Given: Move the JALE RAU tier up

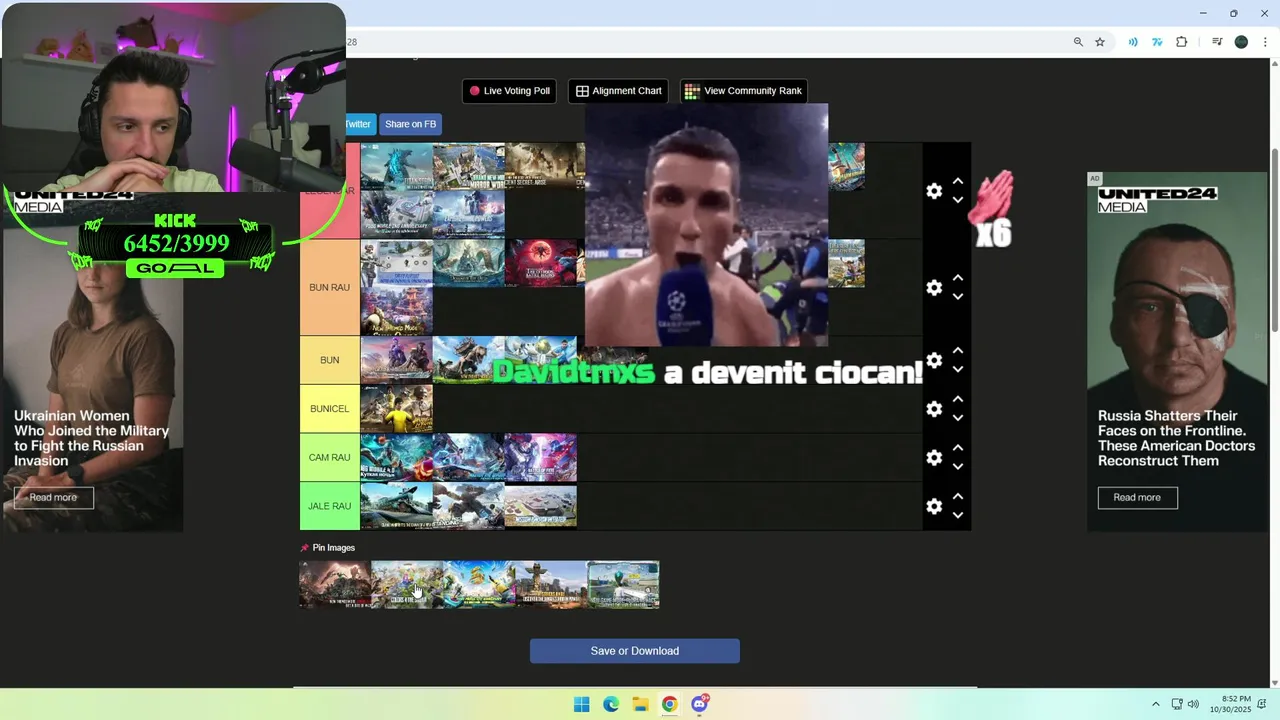Looking at the screenshot, I should (x=958, y=496).
